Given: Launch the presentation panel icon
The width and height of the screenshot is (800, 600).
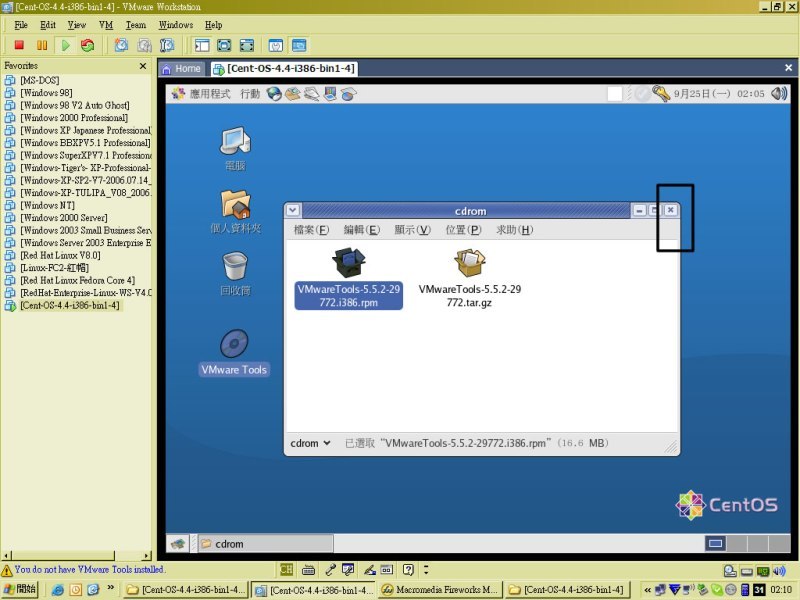Looking at the screenshot, I should coord(330,94).
